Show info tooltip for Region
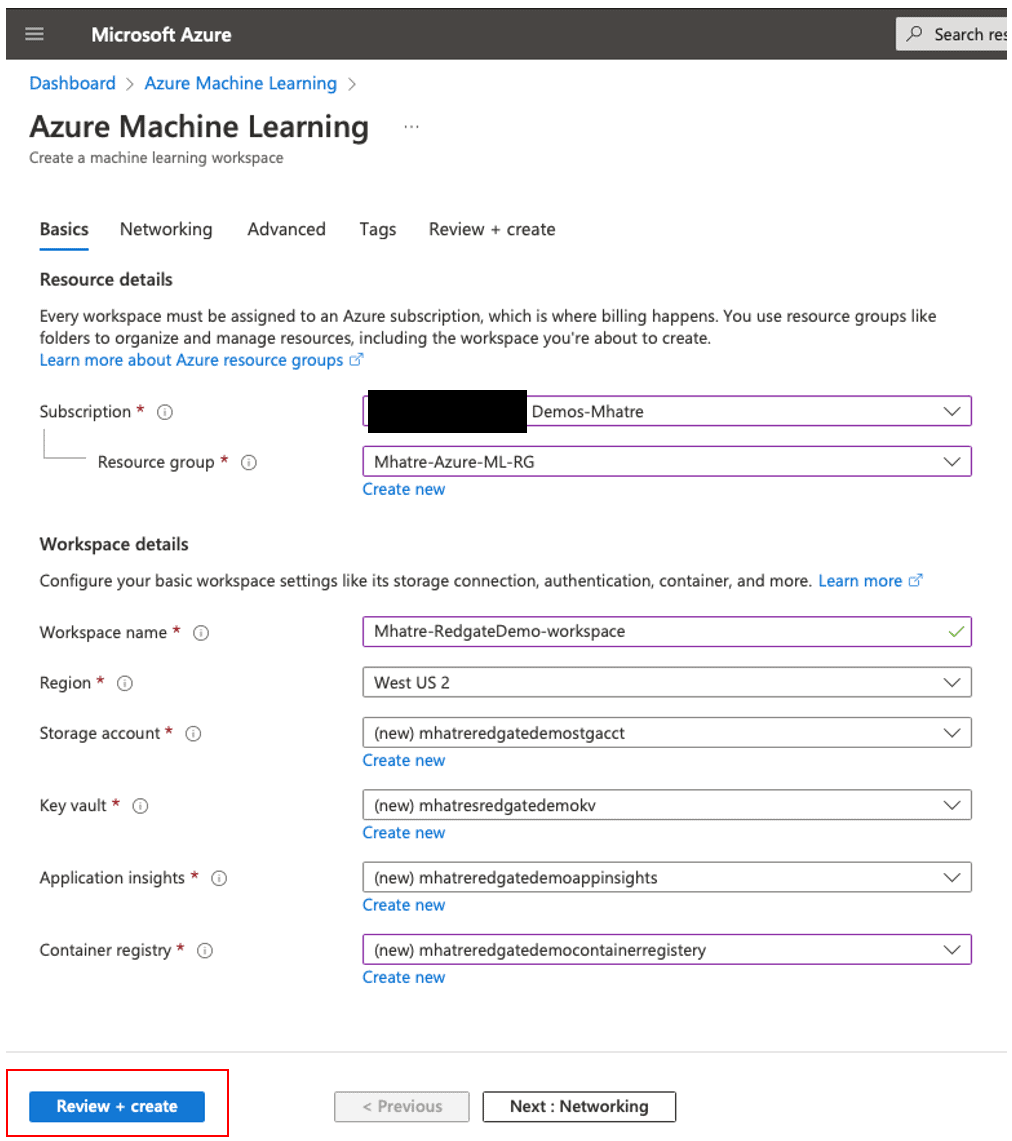1012x1141 pixels. (x=125, y=683)
